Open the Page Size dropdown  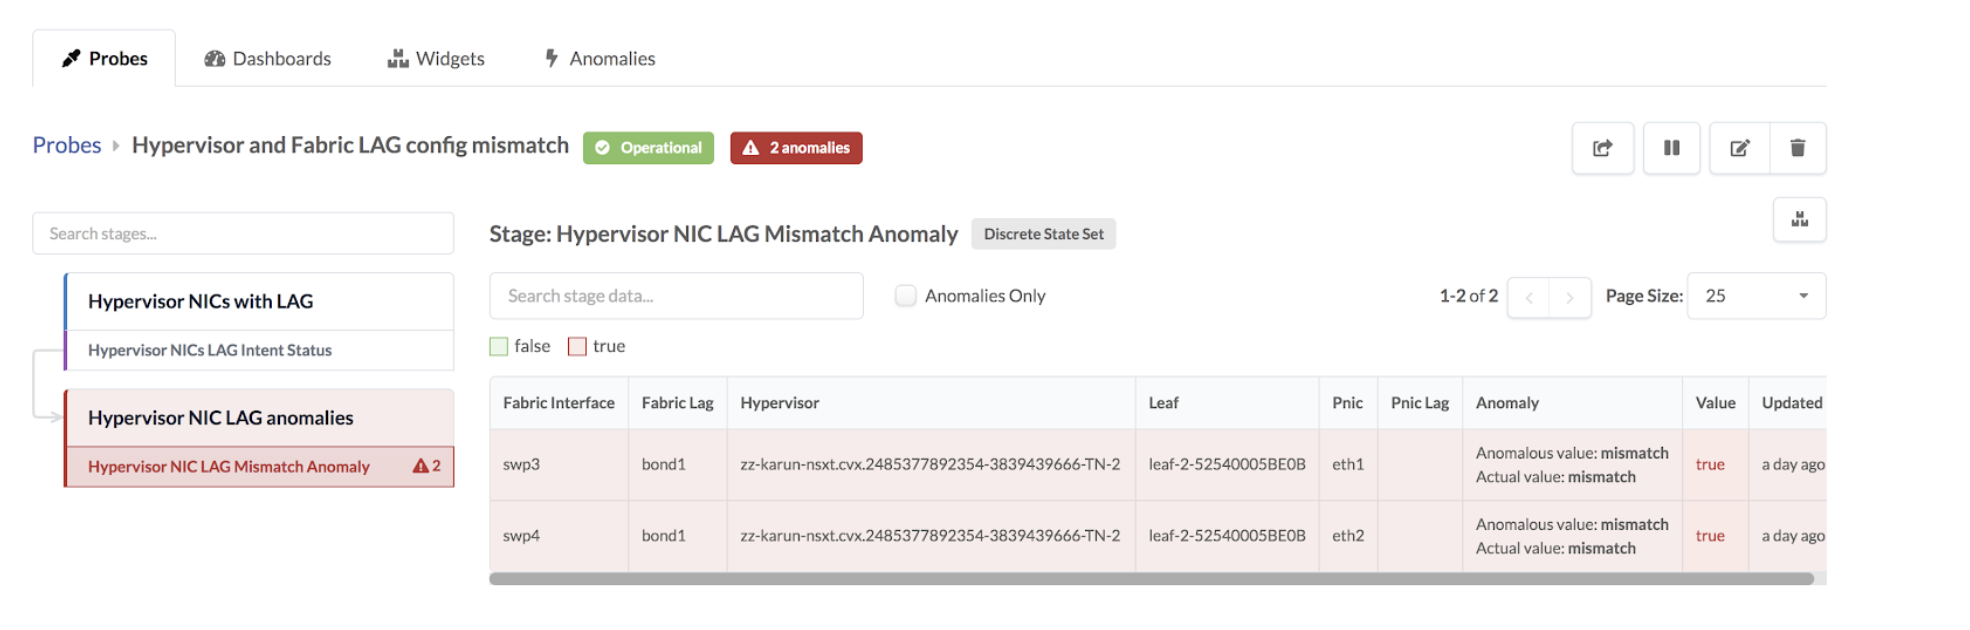[1755, 296]
